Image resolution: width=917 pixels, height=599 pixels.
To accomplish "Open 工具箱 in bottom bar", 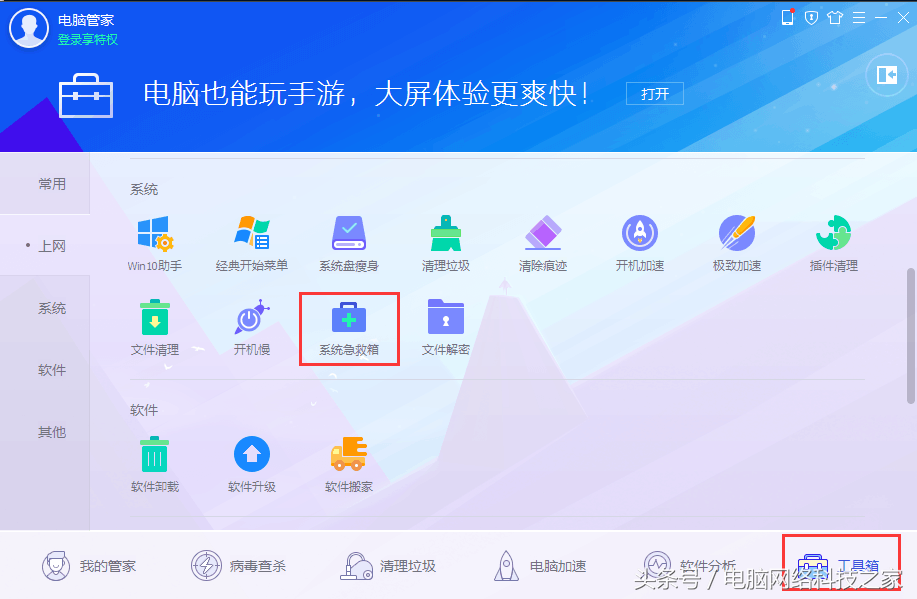I will [839, 566].
